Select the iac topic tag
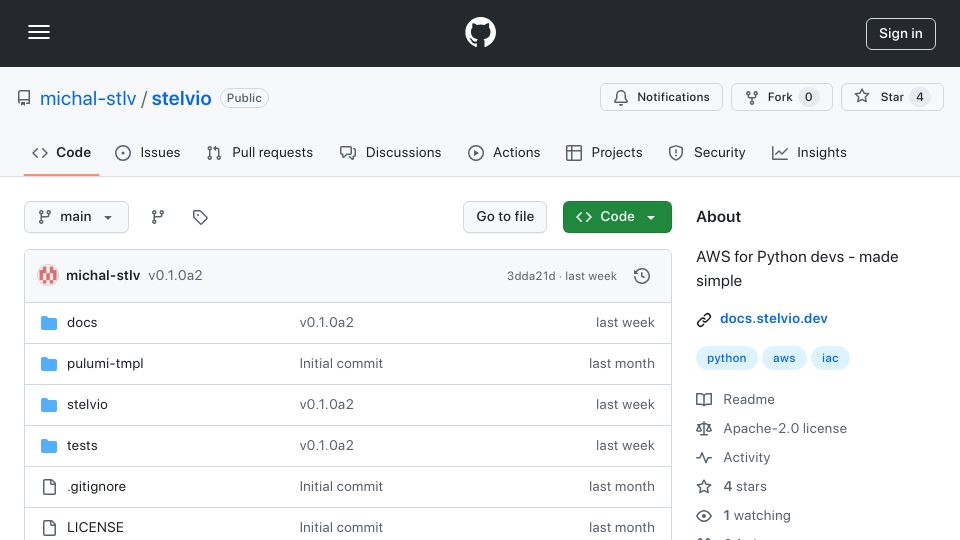This screenshot has width=960, height=540. pos(830,358)
